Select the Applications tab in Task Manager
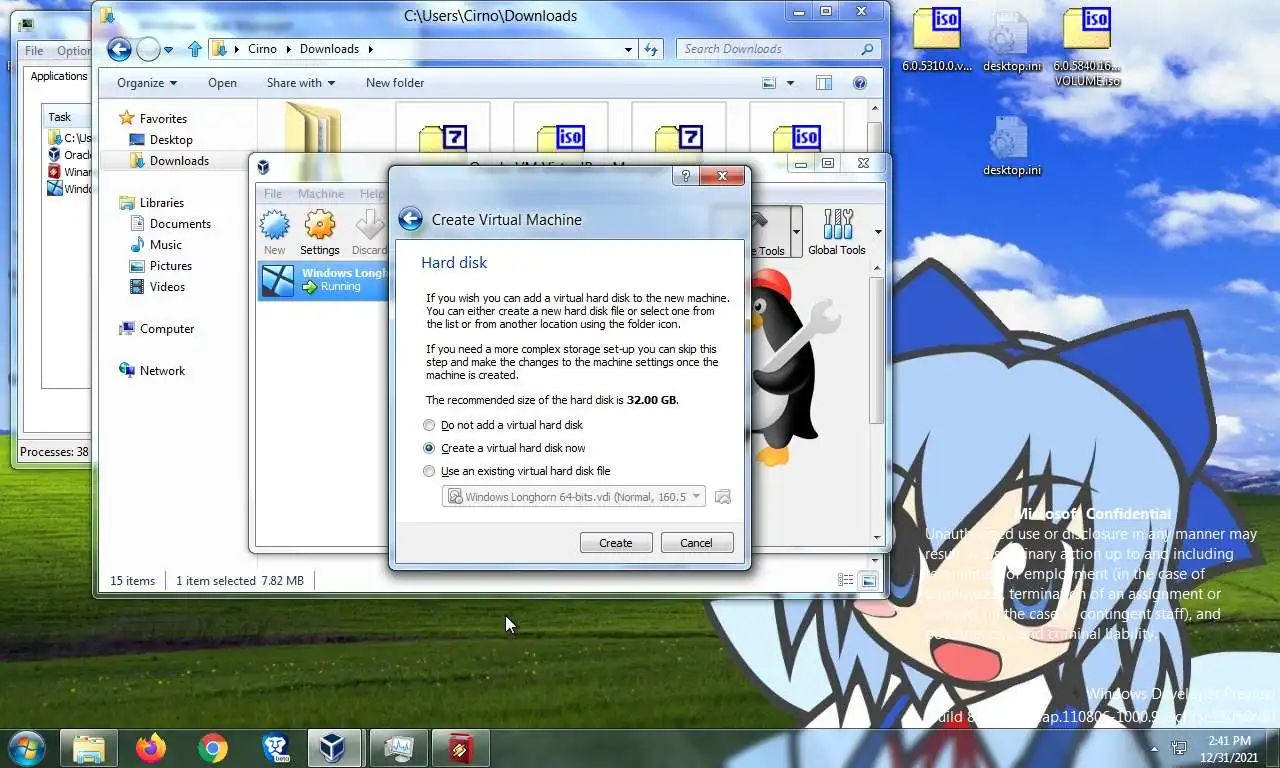The width and height of the screenshot is (1280, 768). (59, 76)
